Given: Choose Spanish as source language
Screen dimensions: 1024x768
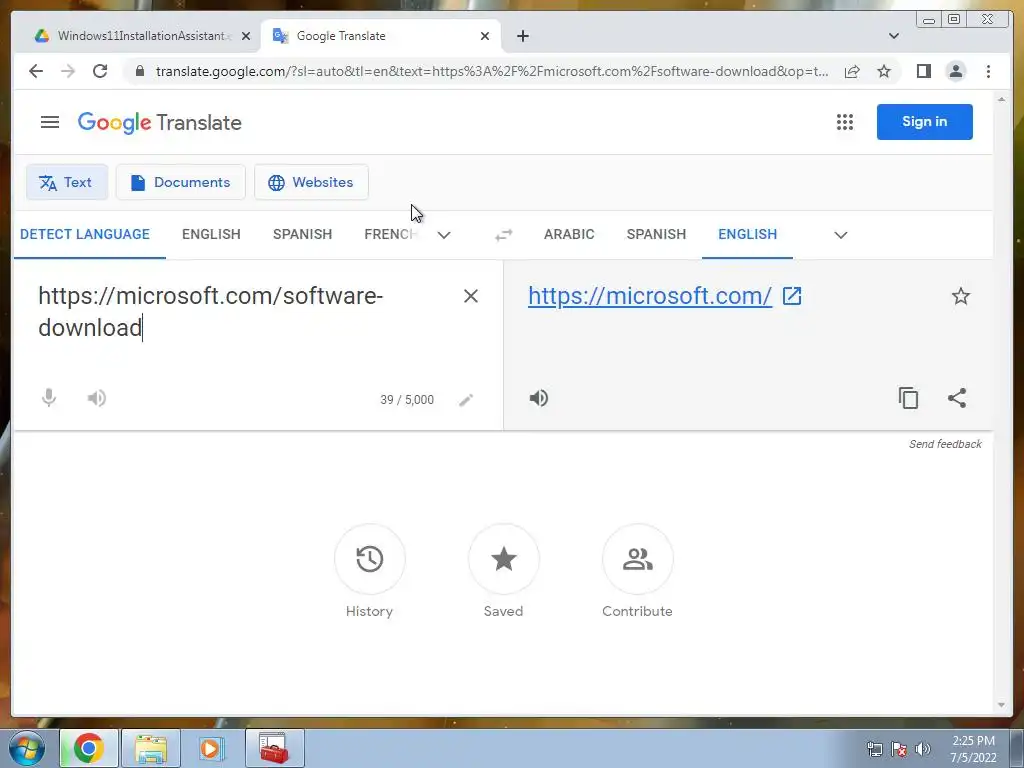Looking at the screenshot, I should coord(302,234).
